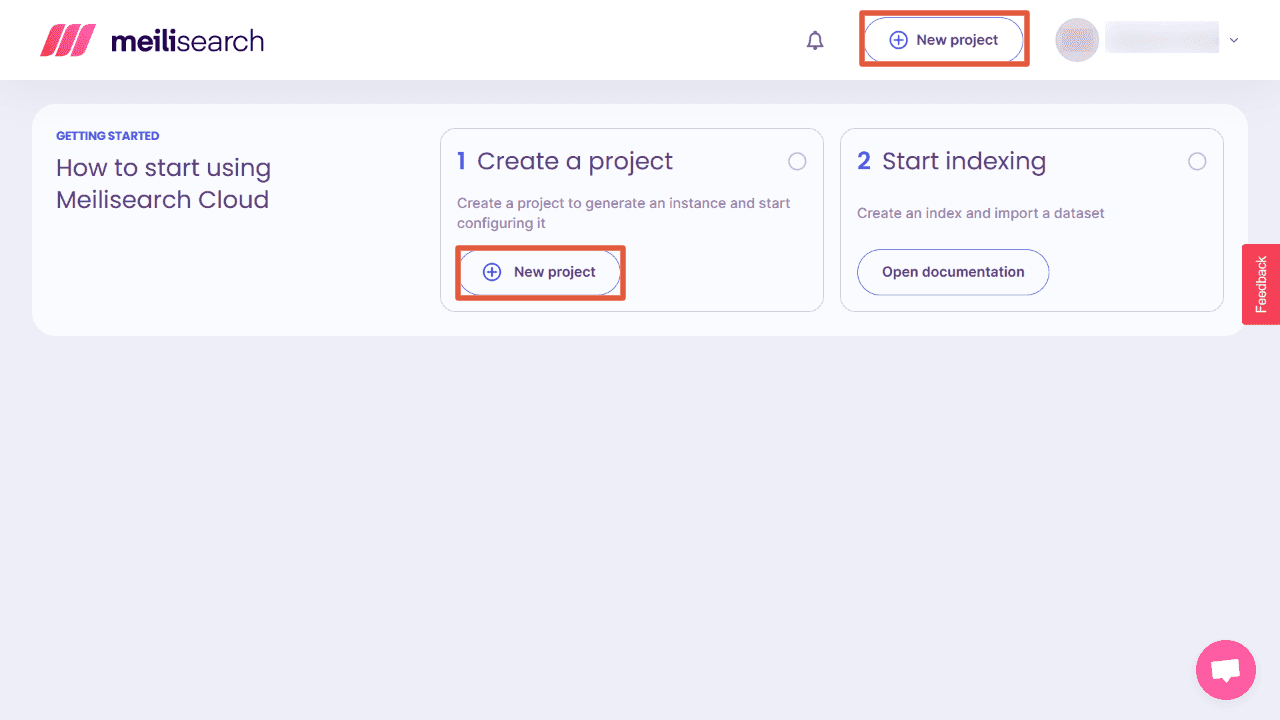Click the plus icon inside the card's New project button

[x=491, y=271]
